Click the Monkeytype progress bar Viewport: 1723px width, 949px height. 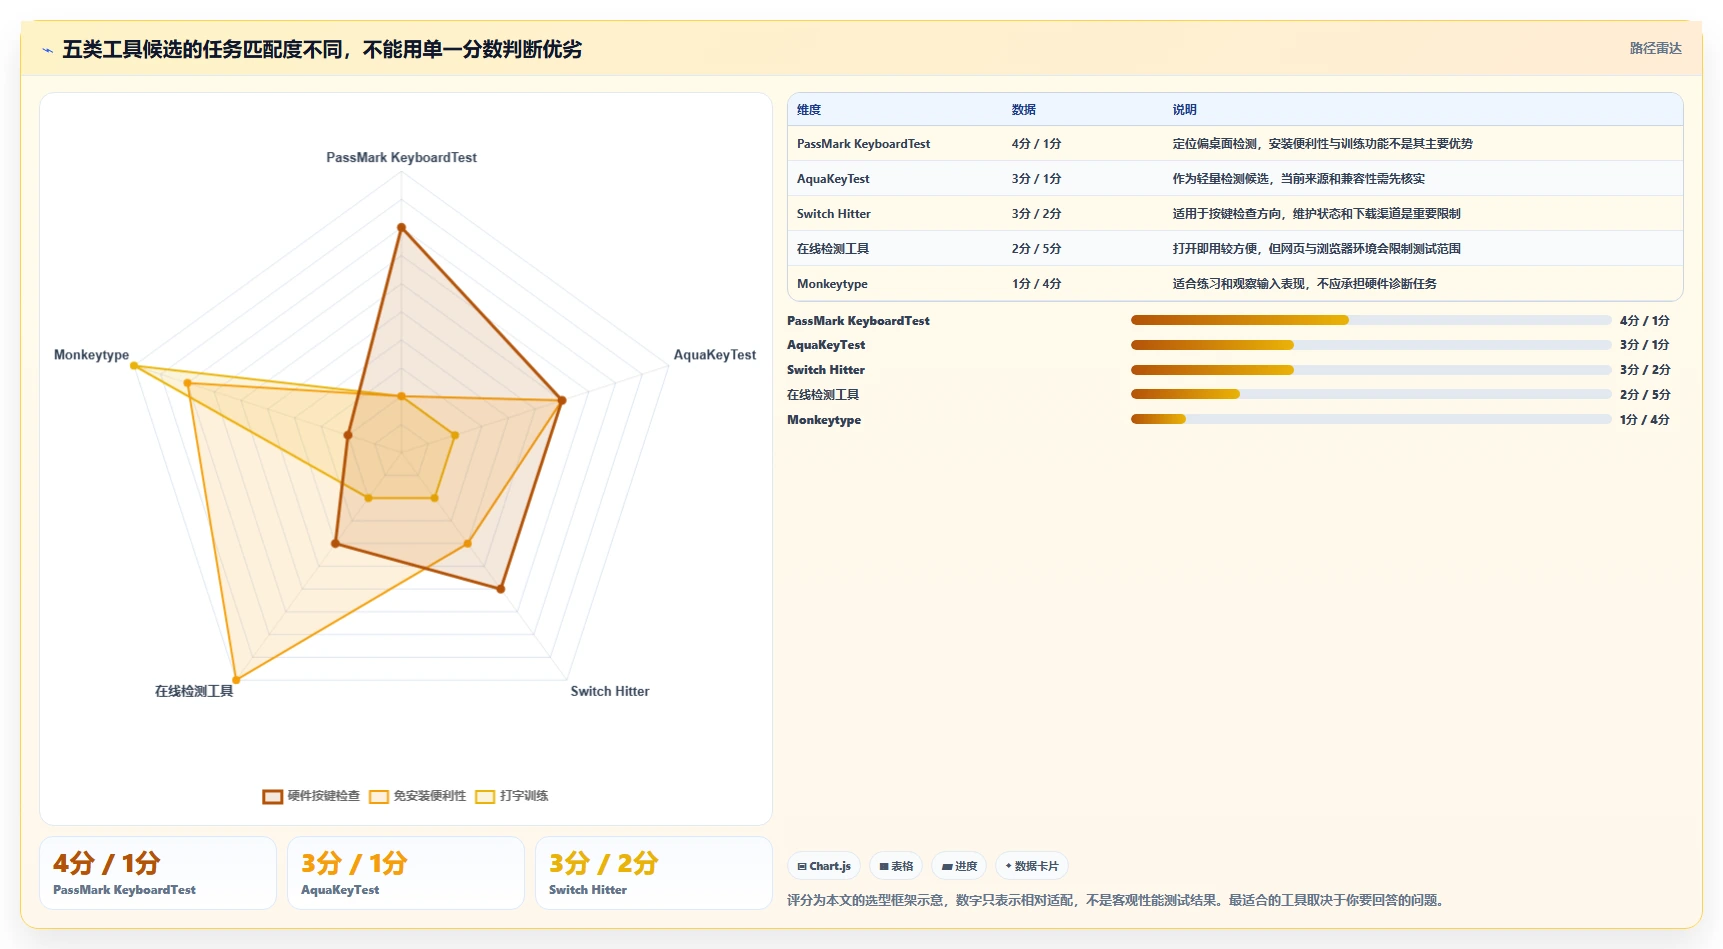pos(1371,419)
